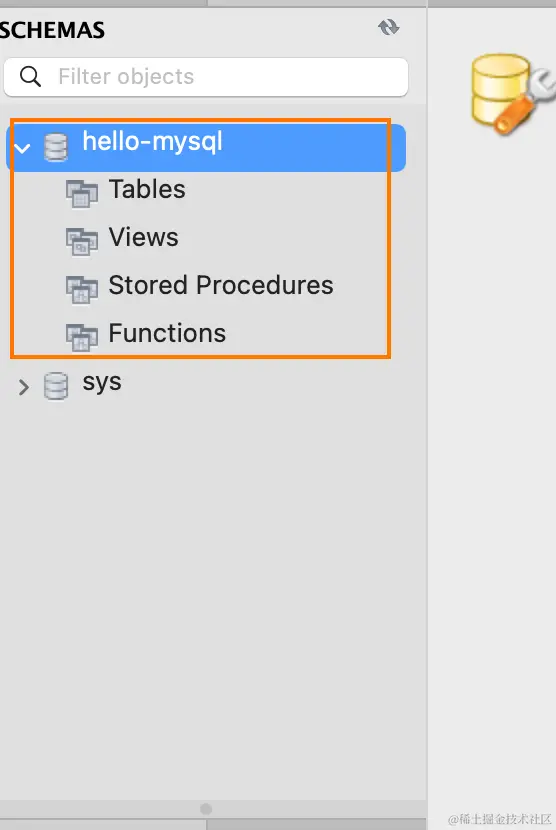Click the Tables folder icon
556x830 pixels.
82,193
